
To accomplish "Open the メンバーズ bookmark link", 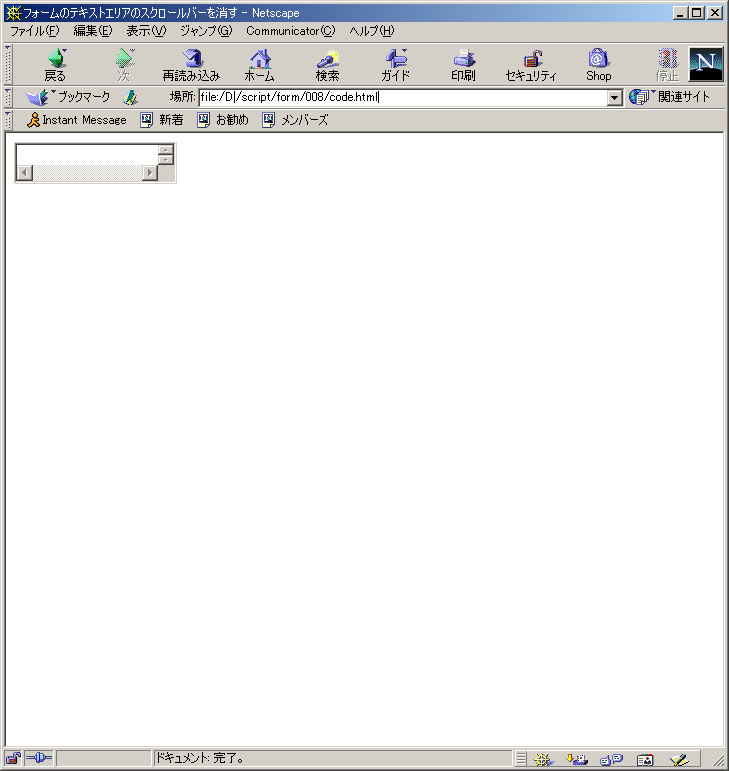I will click(x=295, y=120).
